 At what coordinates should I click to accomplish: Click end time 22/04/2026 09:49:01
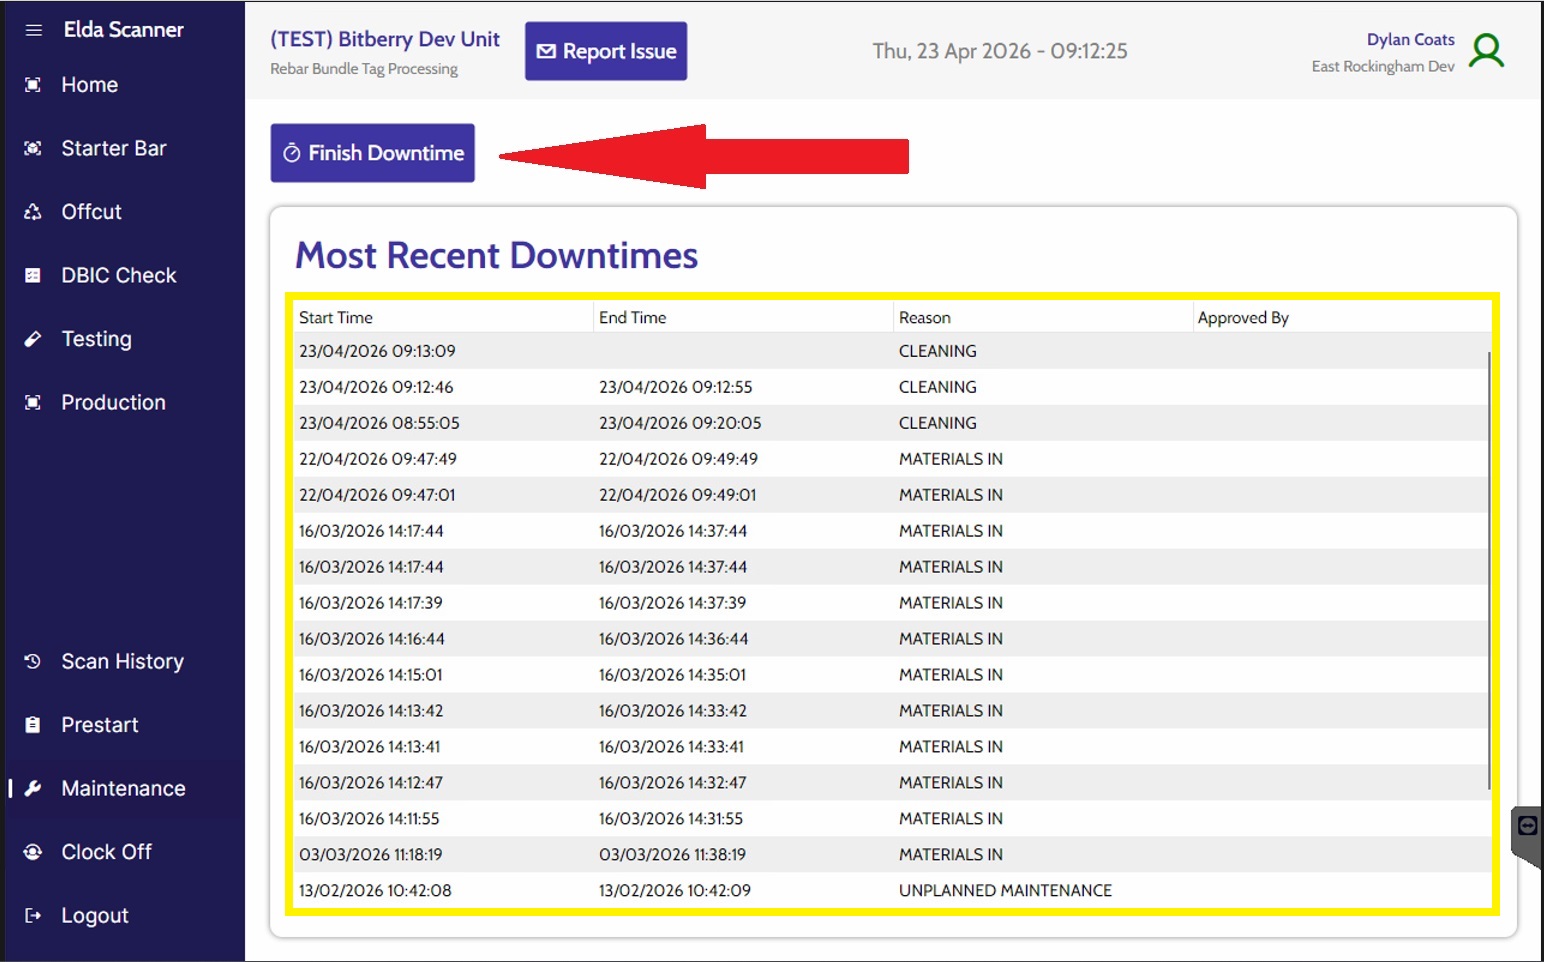pos(678,495)
